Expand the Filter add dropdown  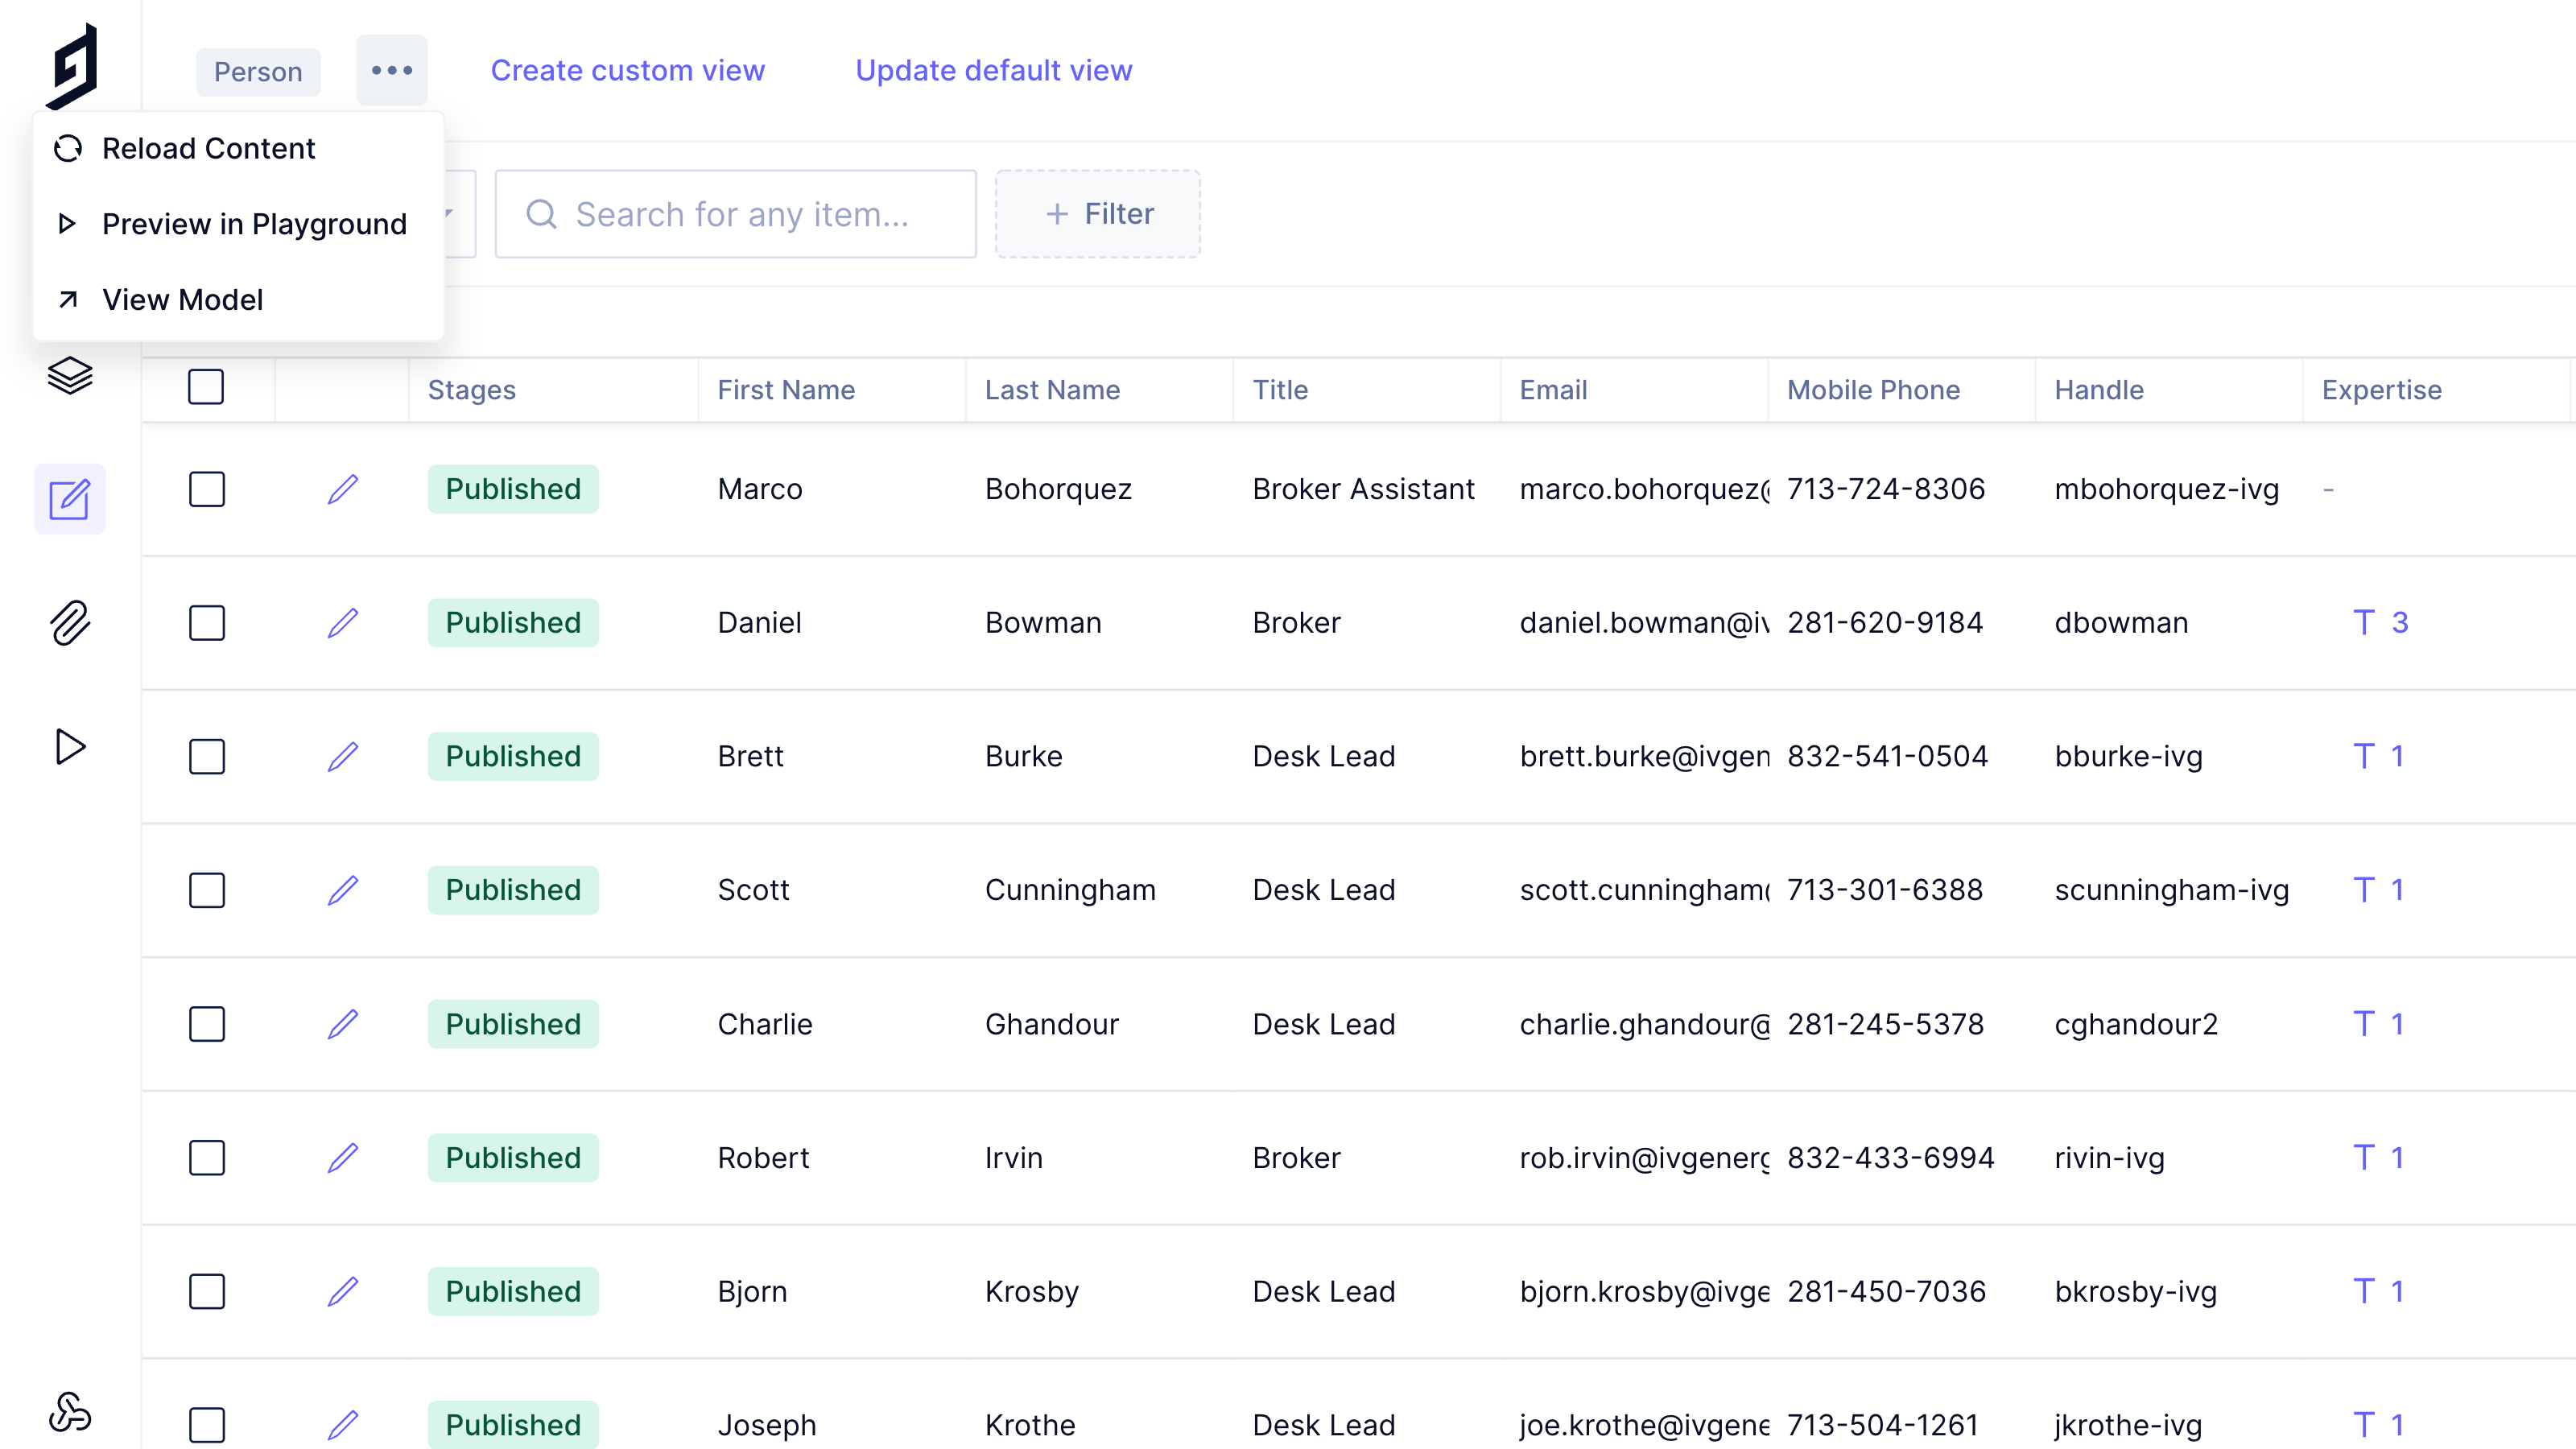[x=1098, y=214]
